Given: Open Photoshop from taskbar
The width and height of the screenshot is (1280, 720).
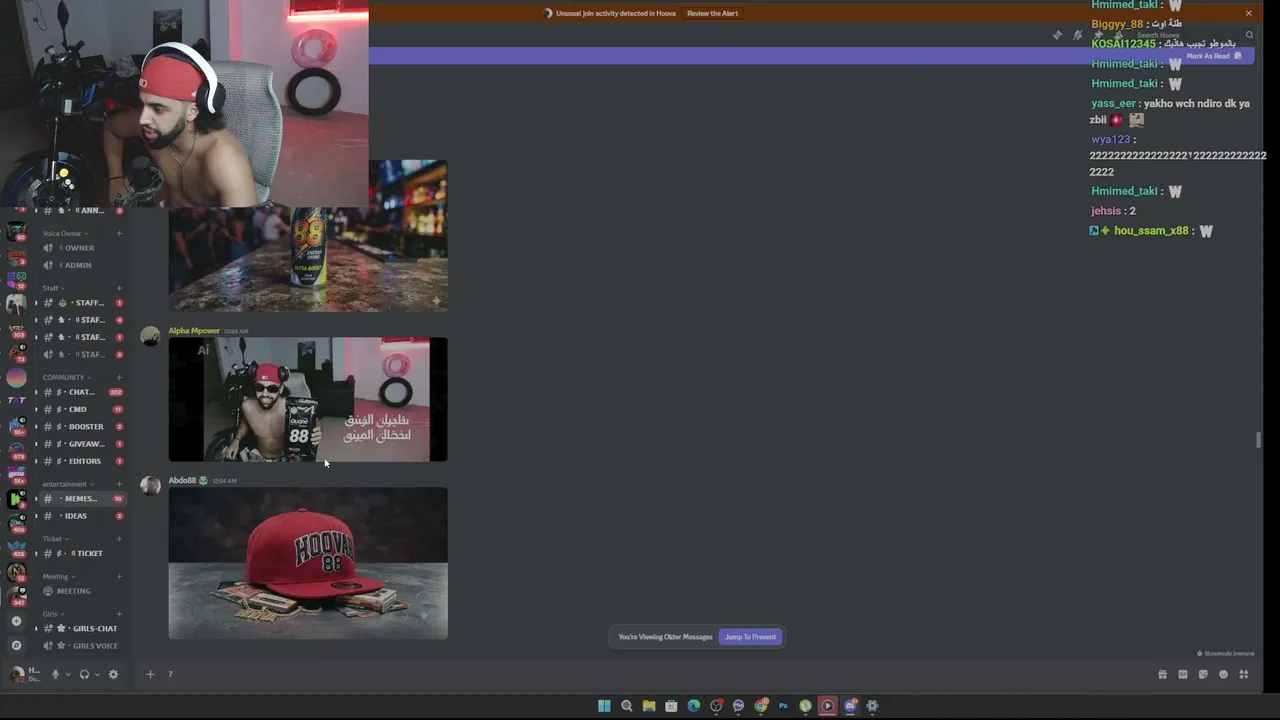Looking at the screenshot, I should tap(783, 706).
